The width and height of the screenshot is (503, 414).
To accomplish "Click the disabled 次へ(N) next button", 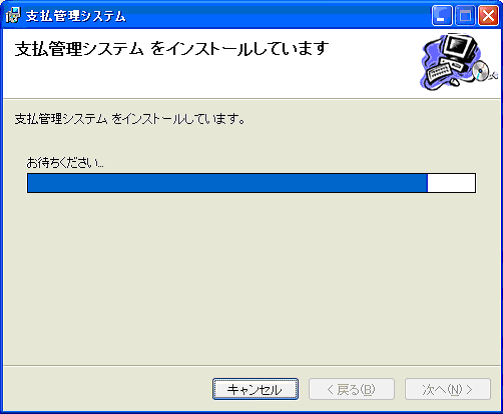I will tap(448, 389).
